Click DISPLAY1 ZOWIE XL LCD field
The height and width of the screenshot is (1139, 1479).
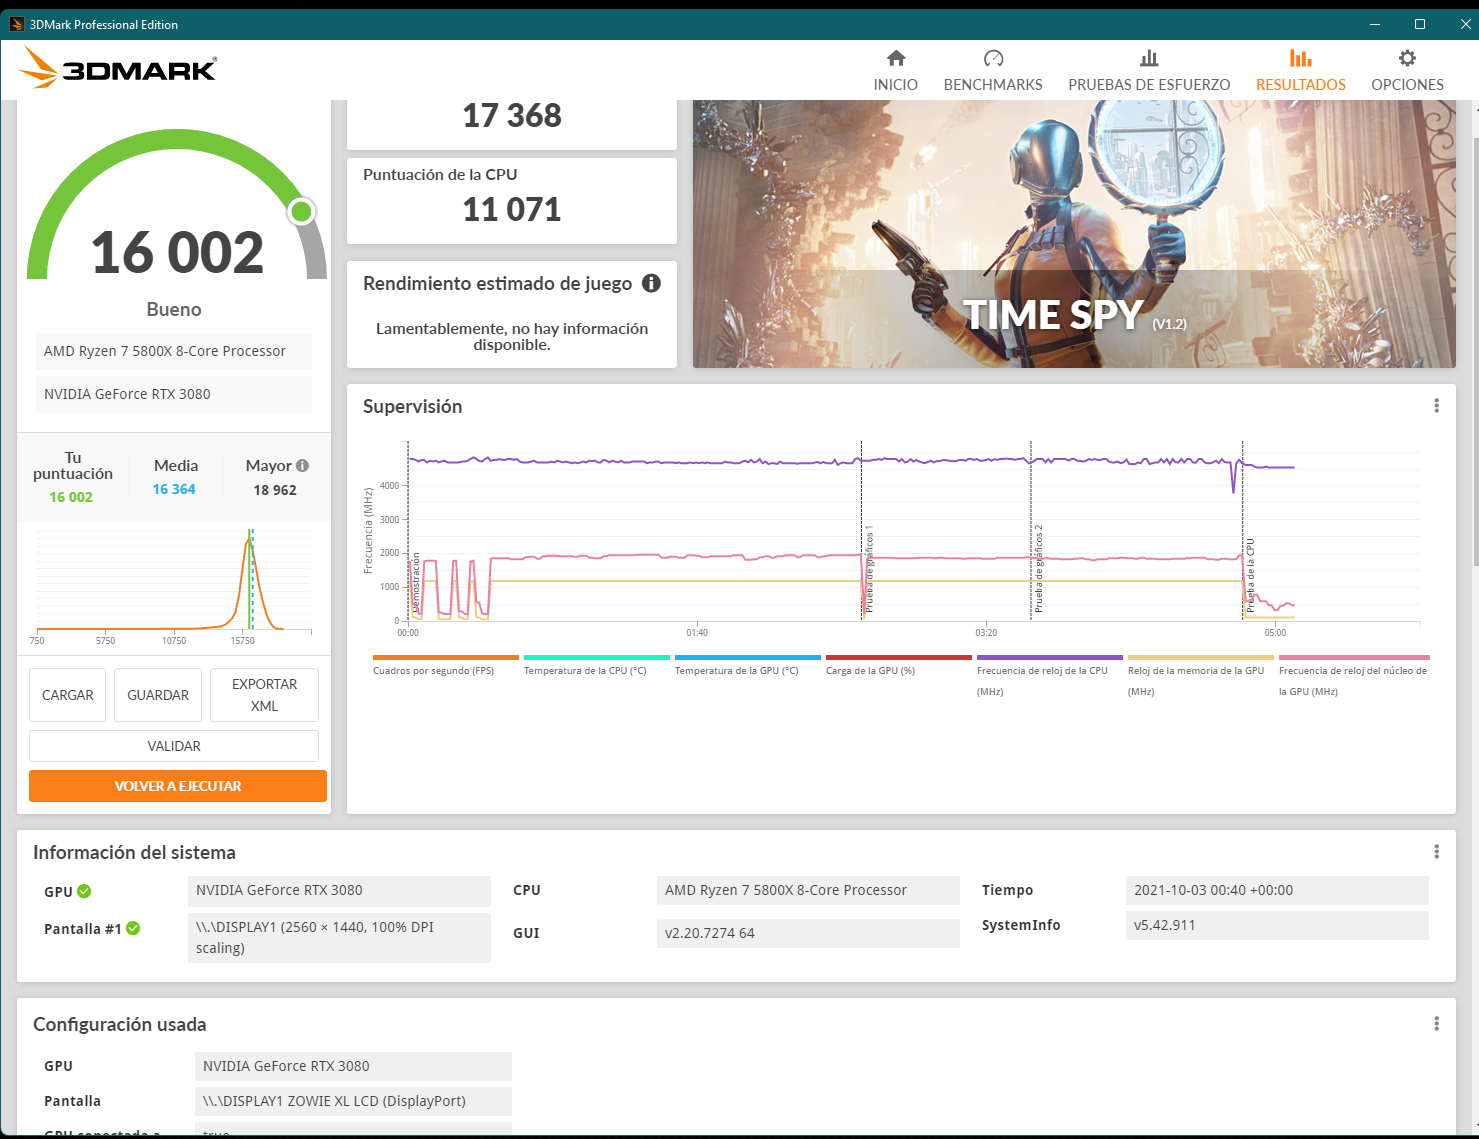coord(353,1101)
